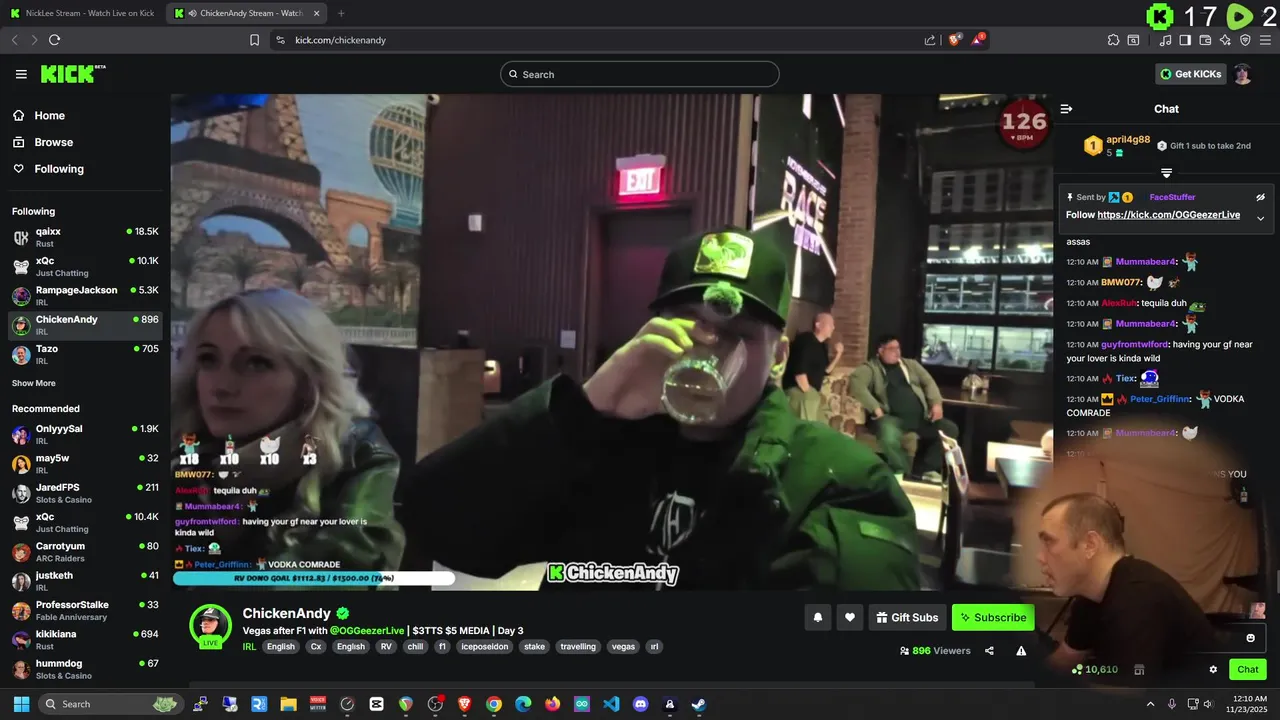1280x720 pixels.
Task: Click ChickenAndy's channel avatar with LIVE badge
Action: click(211, 627)
